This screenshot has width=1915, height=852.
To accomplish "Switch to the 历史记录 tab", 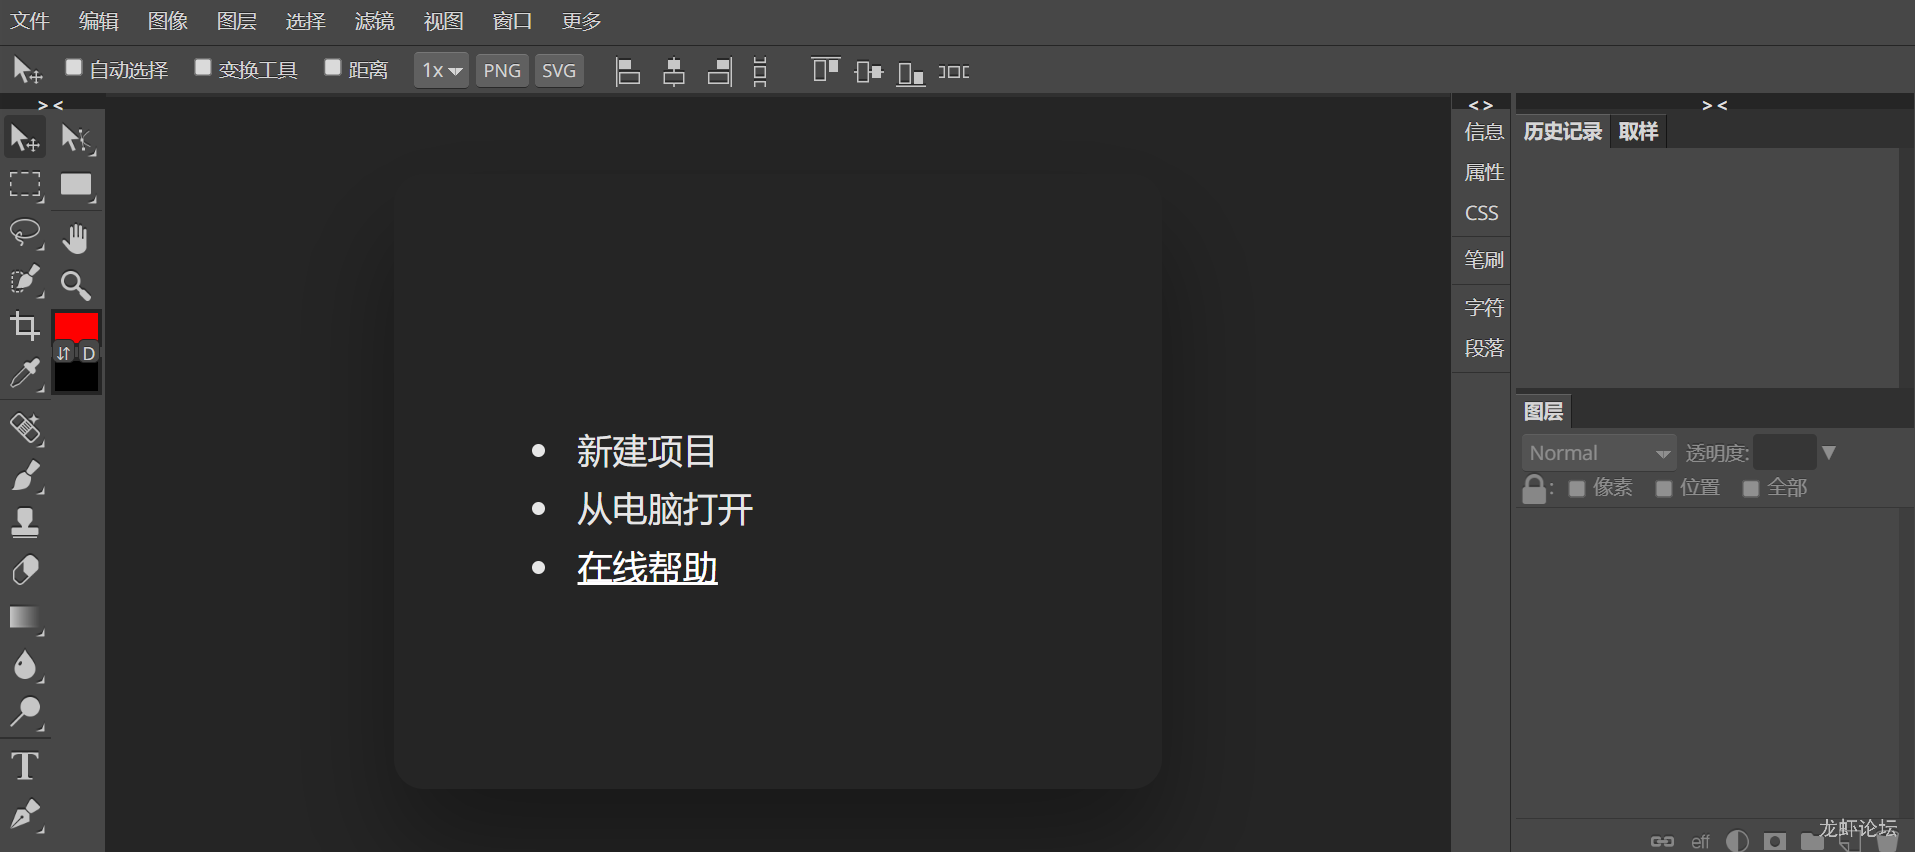I will click(x=1563, y=131).
